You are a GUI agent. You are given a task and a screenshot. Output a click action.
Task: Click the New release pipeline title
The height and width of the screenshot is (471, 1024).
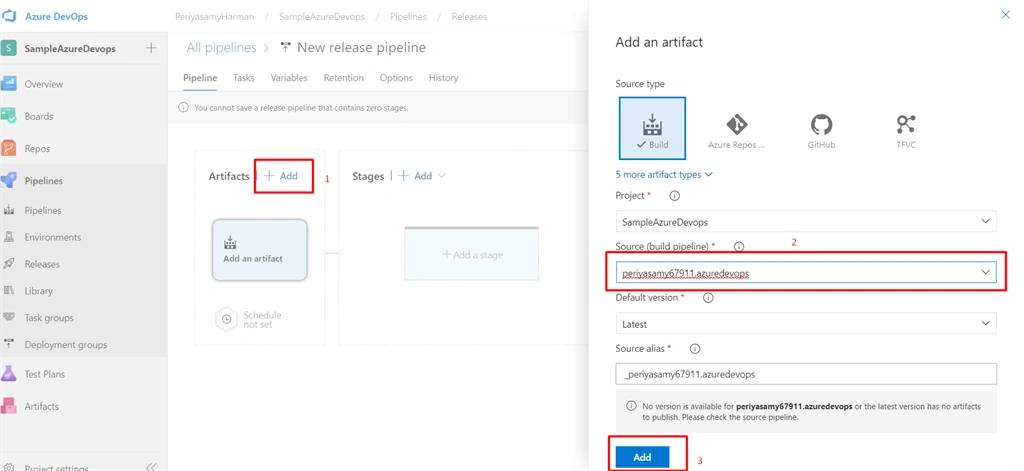coord(361,47)
